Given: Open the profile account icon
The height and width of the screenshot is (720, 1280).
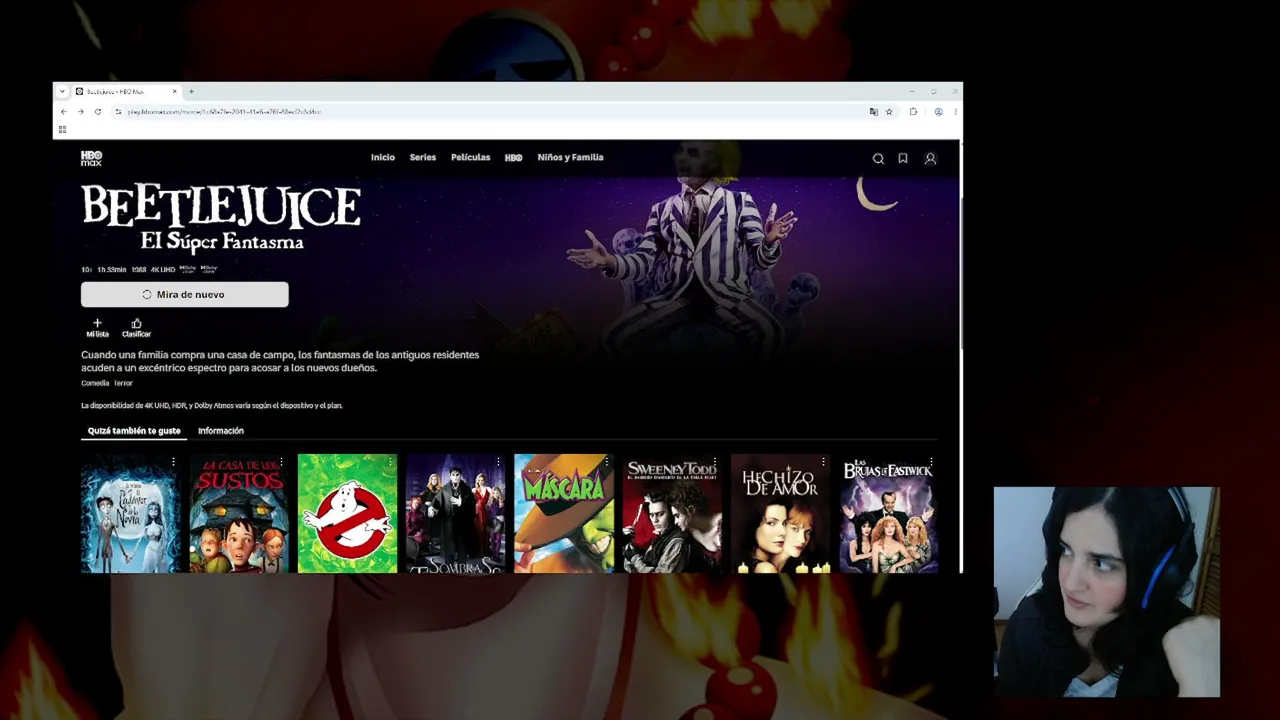Looking at the screenshot, I should click(930, 158).
